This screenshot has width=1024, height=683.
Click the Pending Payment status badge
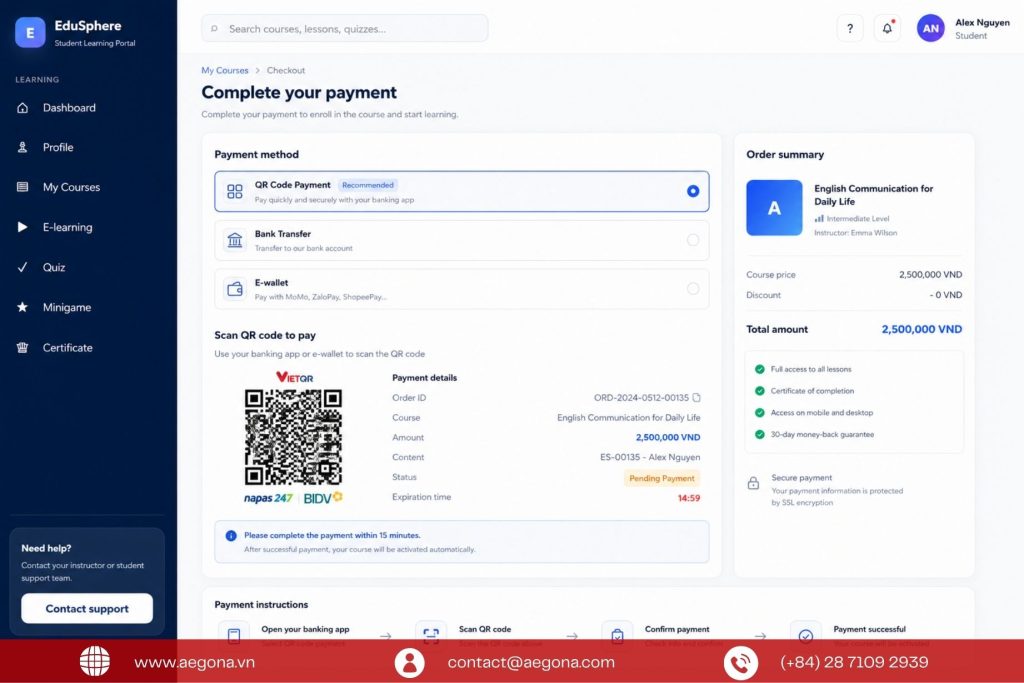point(662,479)
